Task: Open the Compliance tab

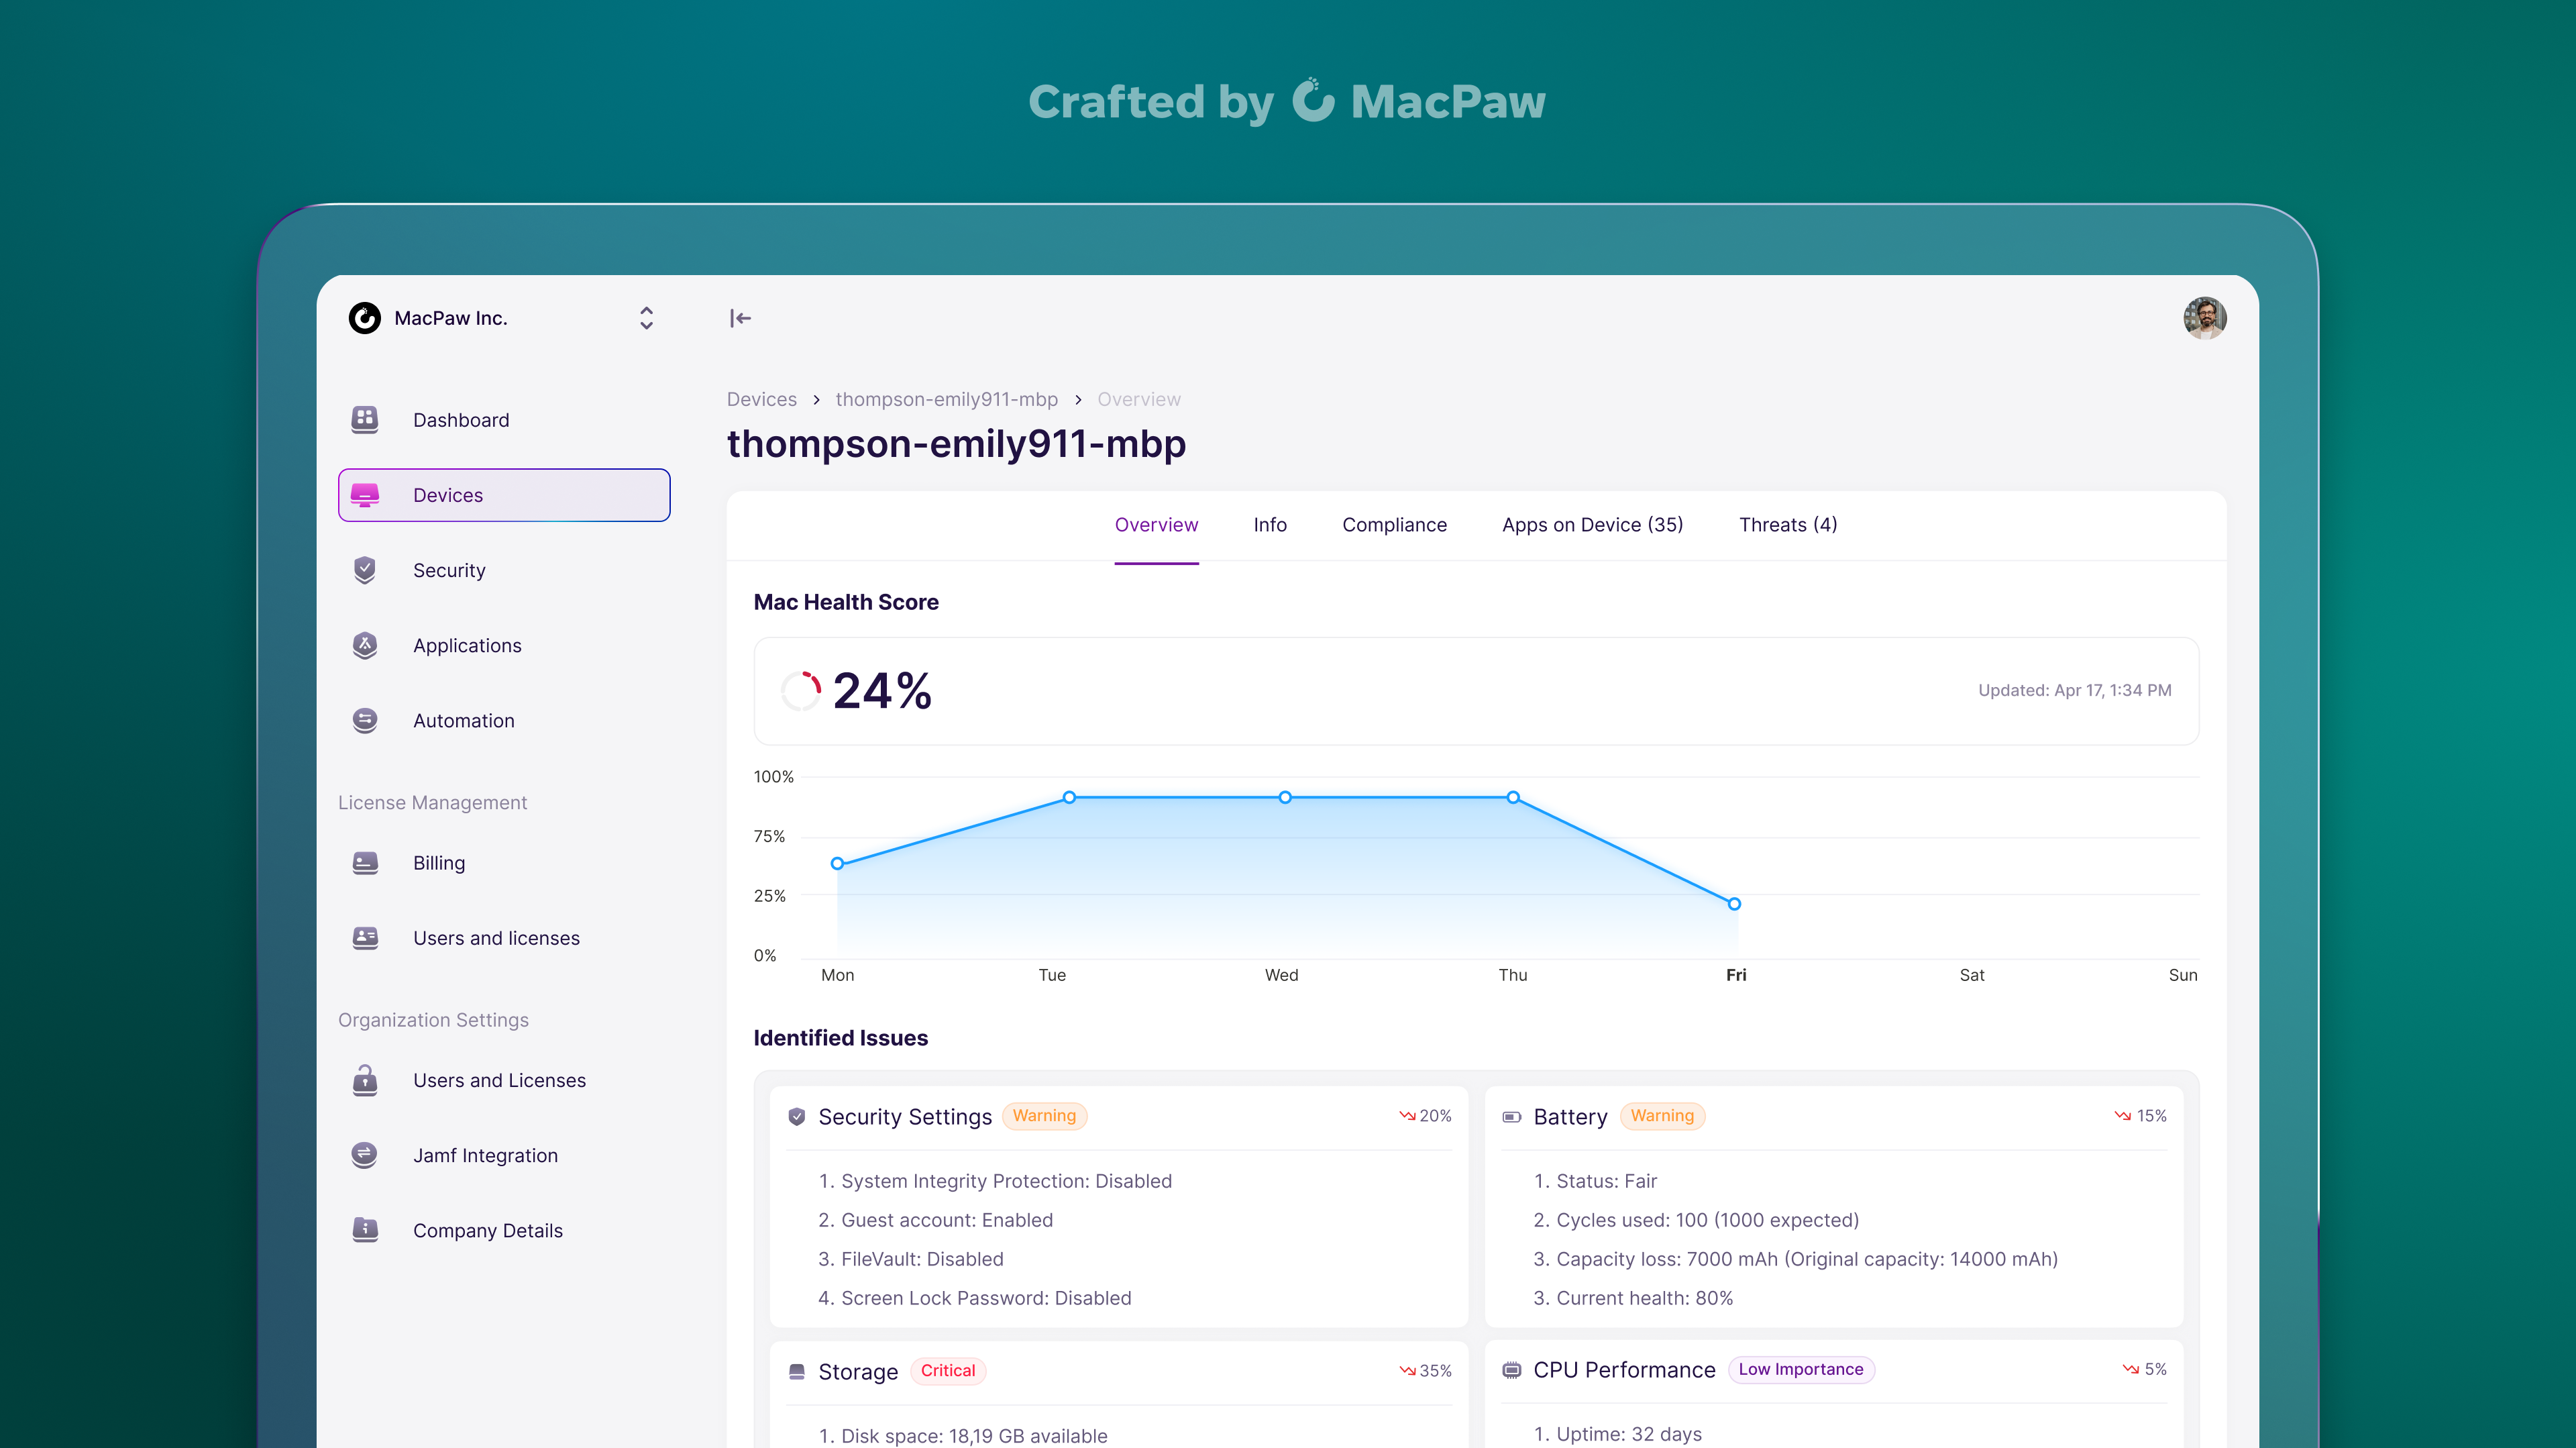Action: click(1394, 525)
